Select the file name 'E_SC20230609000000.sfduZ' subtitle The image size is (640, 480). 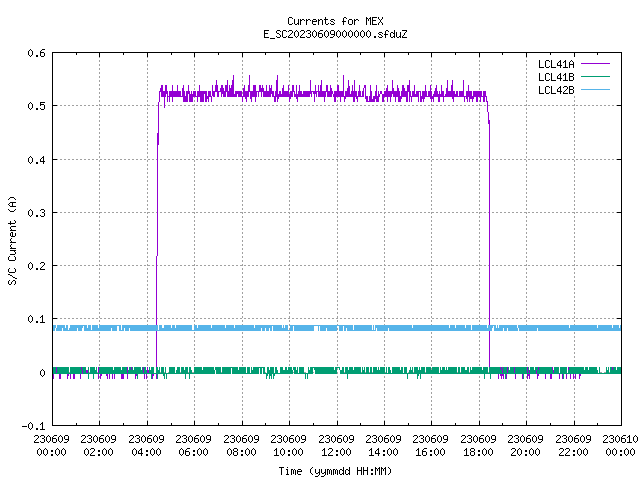(x=335, y=34)
